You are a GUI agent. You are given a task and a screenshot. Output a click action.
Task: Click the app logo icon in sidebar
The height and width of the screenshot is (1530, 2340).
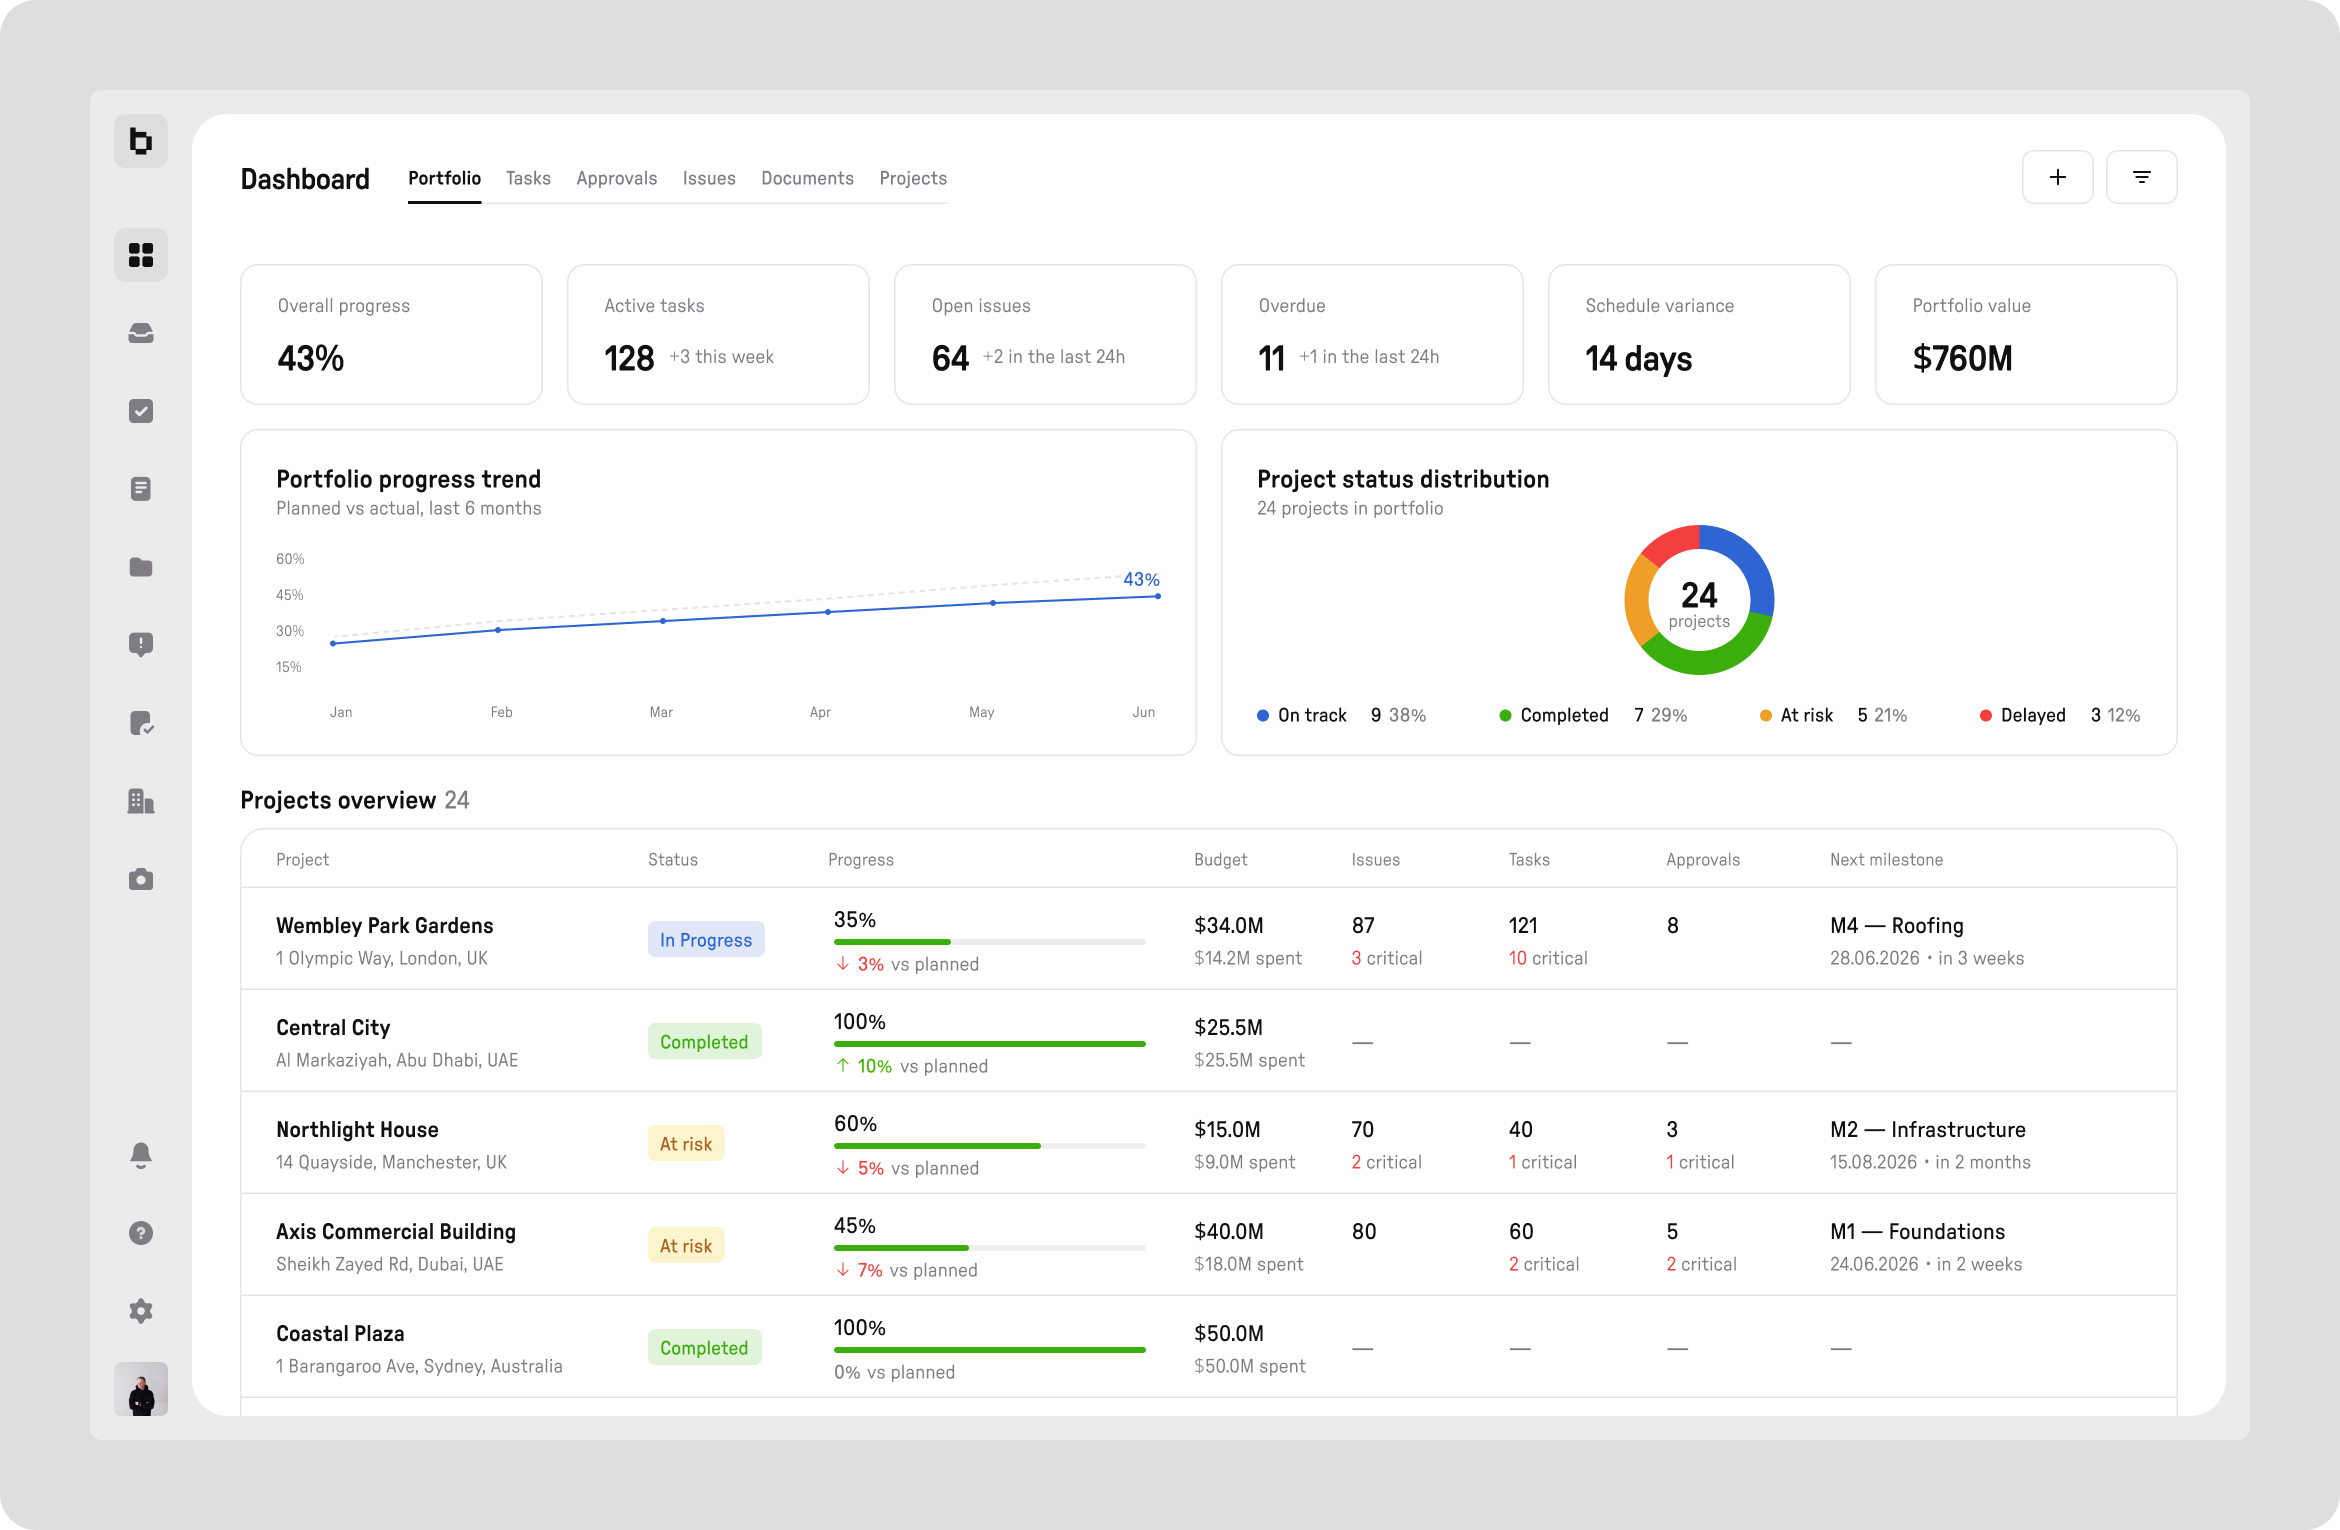tap(141, 141)
